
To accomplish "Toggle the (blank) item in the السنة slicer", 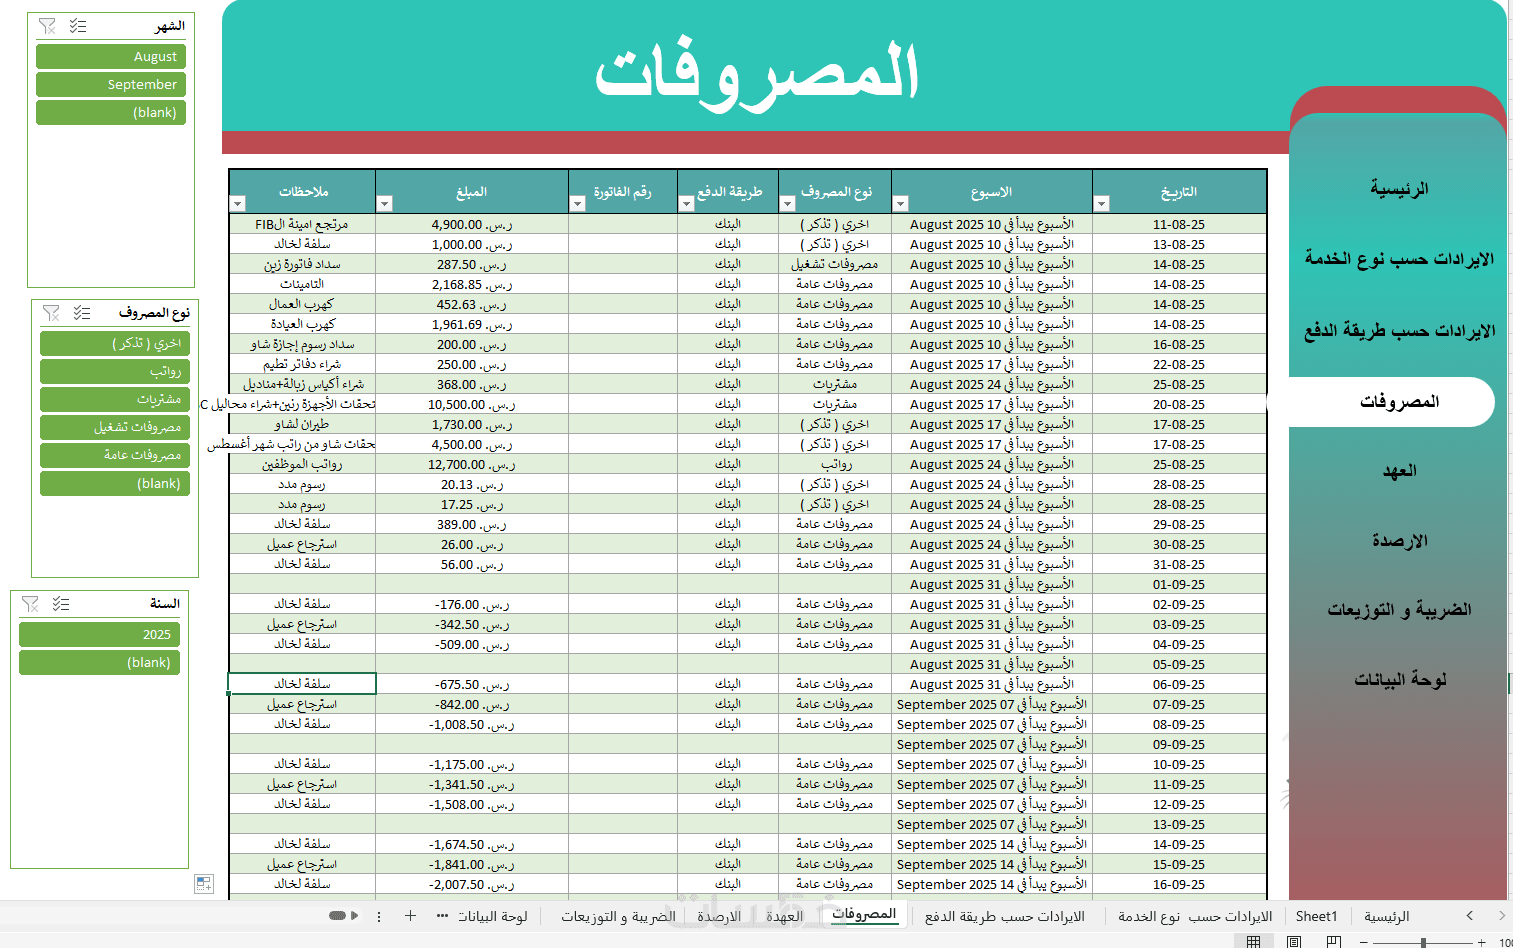I will click(x=99, y=662).
